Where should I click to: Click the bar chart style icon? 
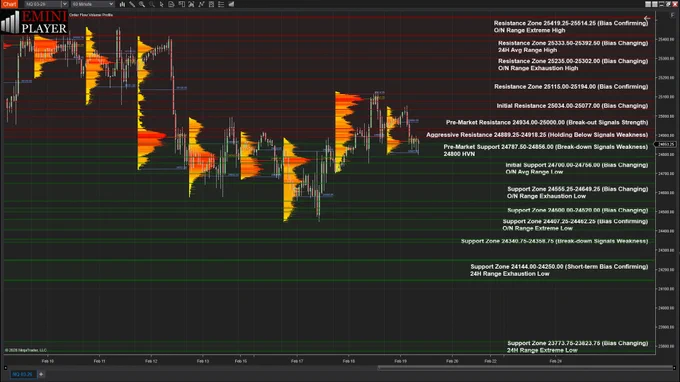(x=122, y=4)
